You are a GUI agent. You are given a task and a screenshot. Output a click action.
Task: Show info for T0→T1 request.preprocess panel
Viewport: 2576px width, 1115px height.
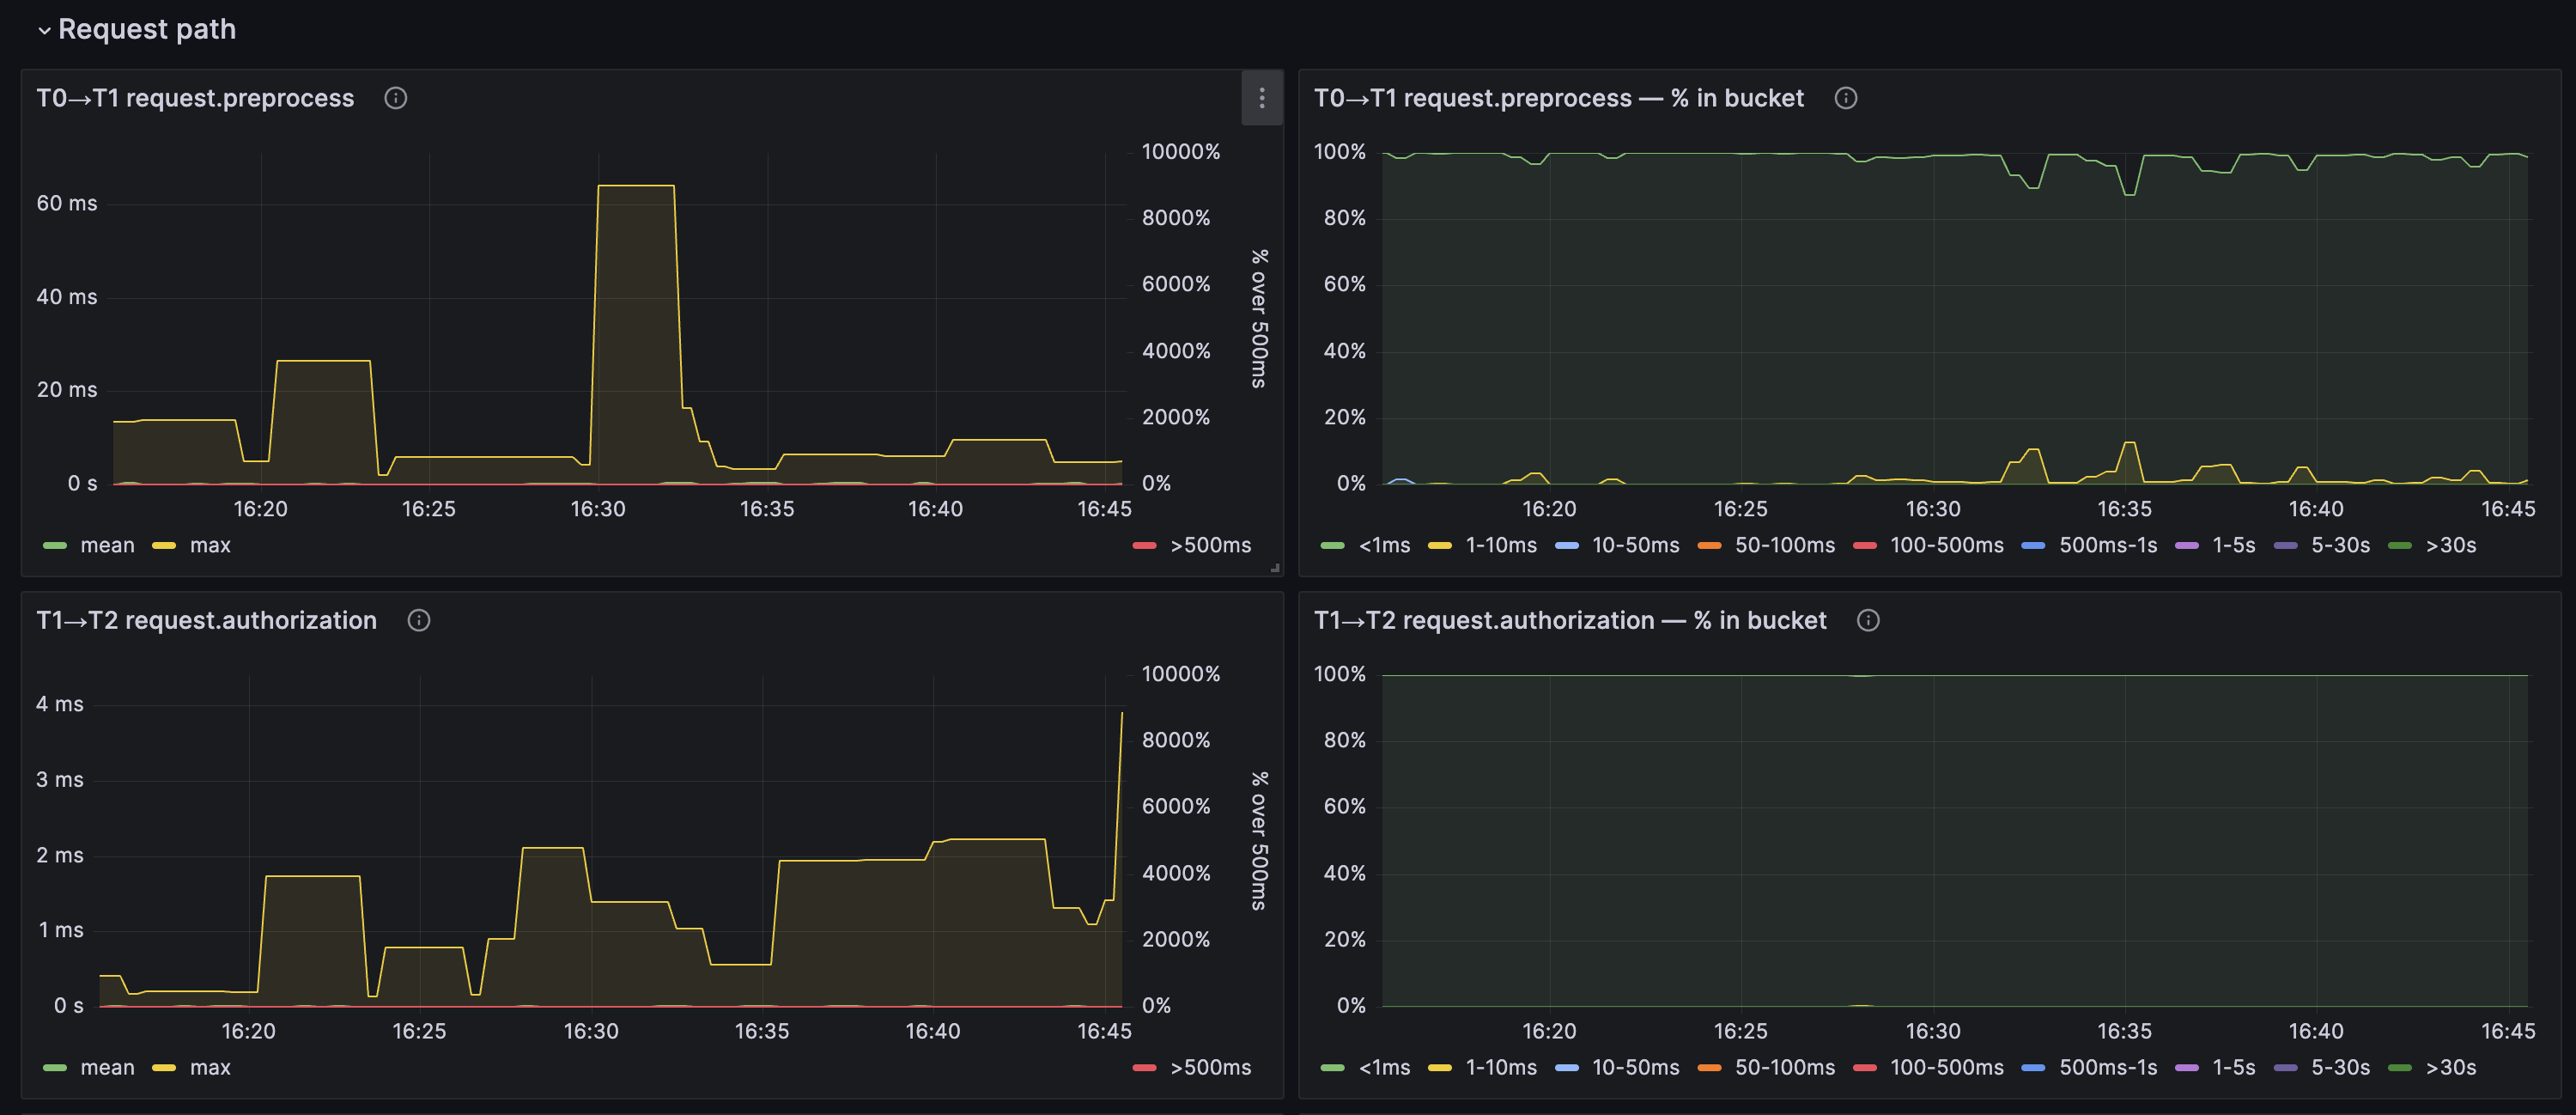point(396,98)
